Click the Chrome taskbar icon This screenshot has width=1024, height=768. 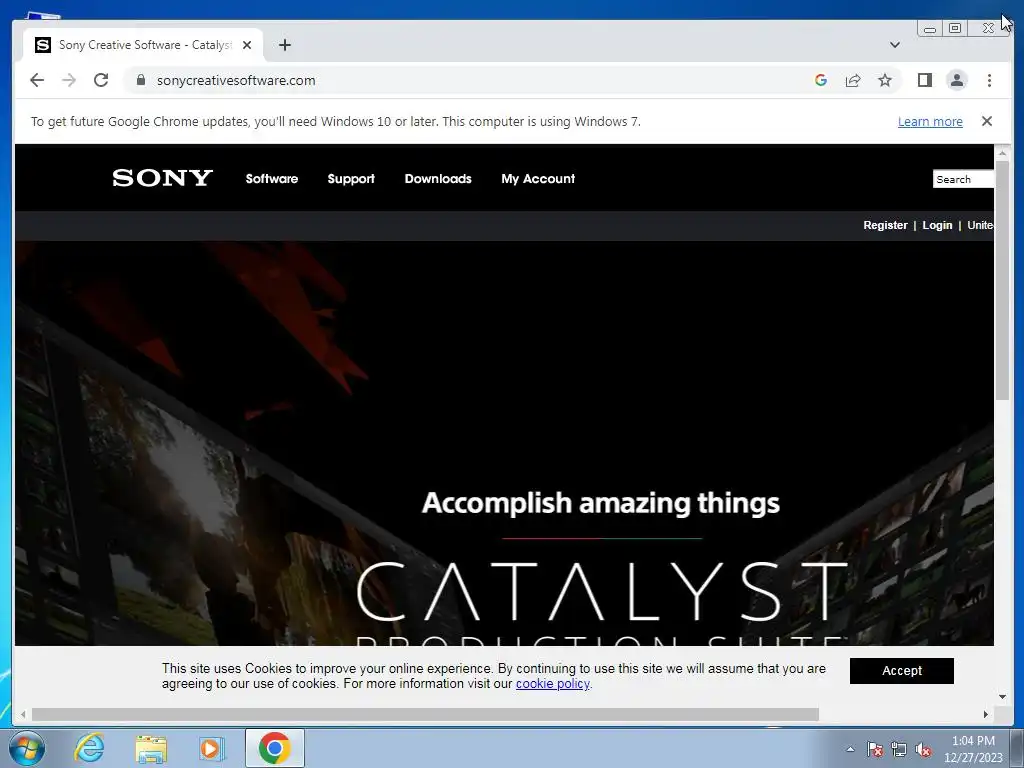(x=274, y=748)
